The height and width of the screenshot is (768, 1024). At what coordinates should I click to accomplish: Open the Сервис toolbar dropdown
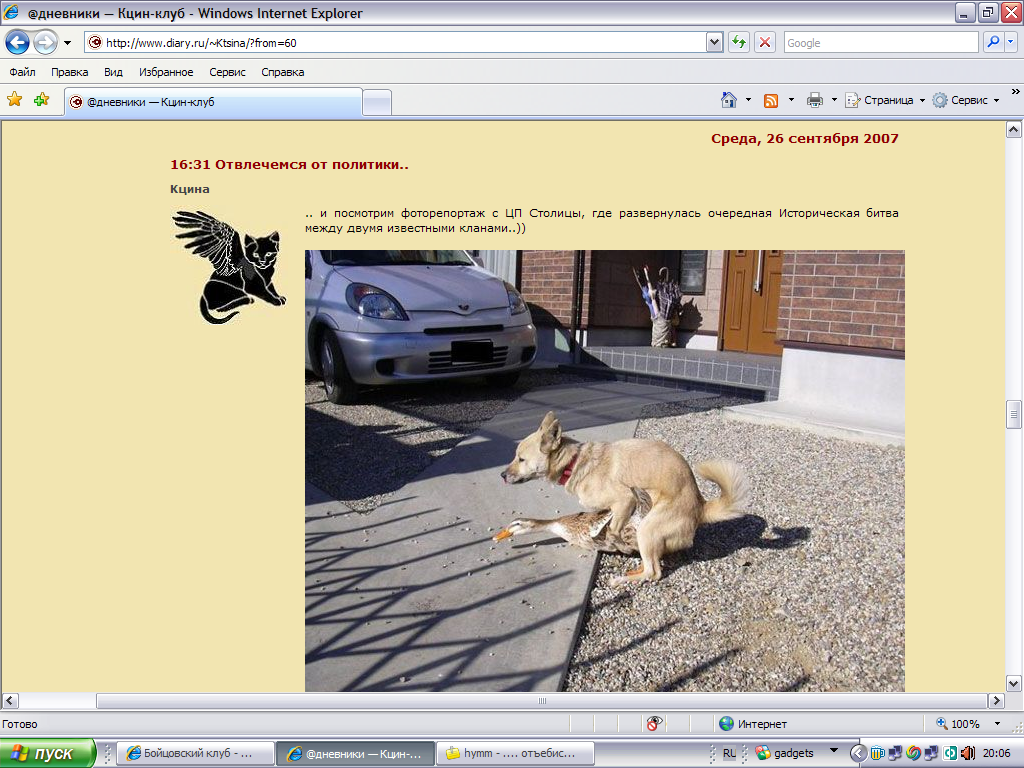966,100
